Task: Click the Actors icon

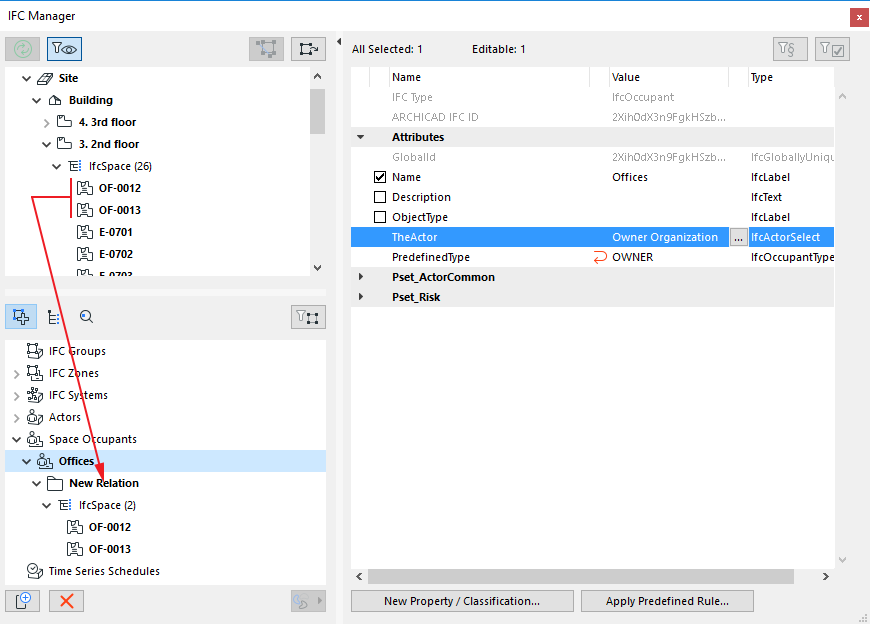Action: point(35,417)
